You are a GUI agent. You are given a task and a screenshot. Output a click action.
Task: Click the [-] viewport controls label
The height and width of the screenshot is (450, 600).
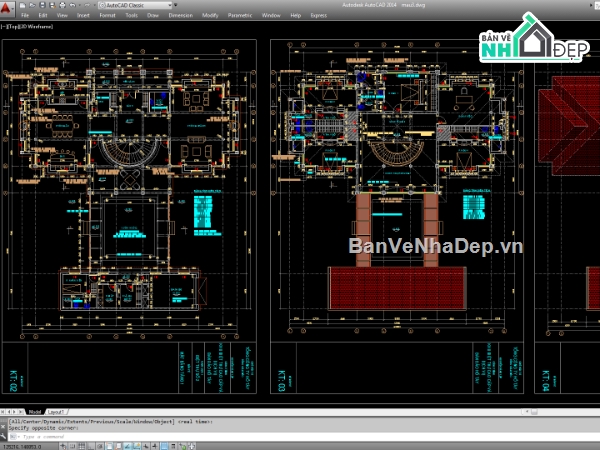[3, 26]
